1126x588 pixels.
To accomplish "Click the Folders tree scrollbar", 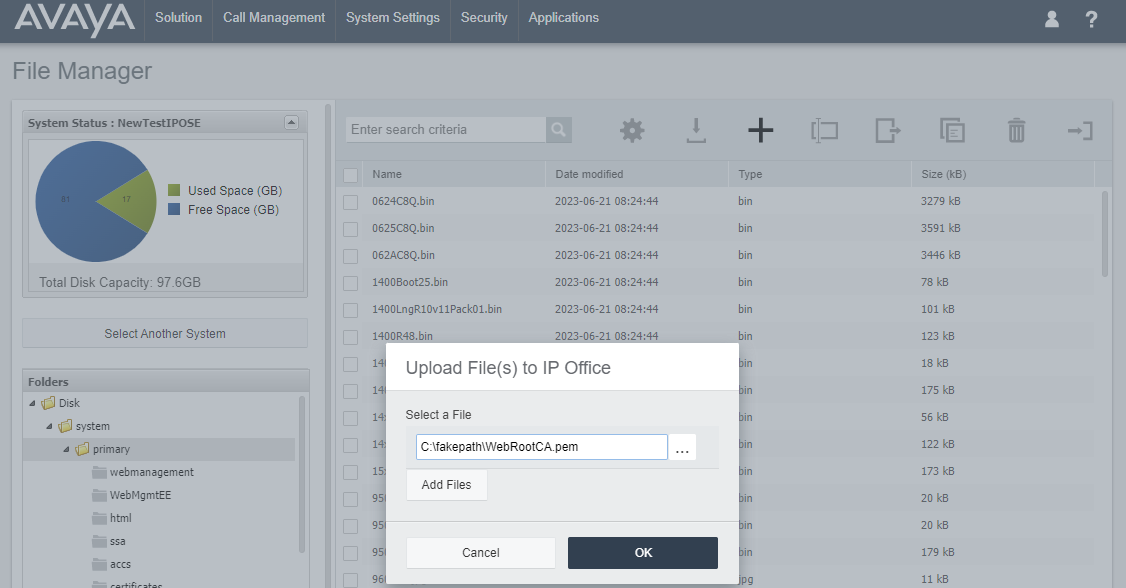I will click(302, 474).
